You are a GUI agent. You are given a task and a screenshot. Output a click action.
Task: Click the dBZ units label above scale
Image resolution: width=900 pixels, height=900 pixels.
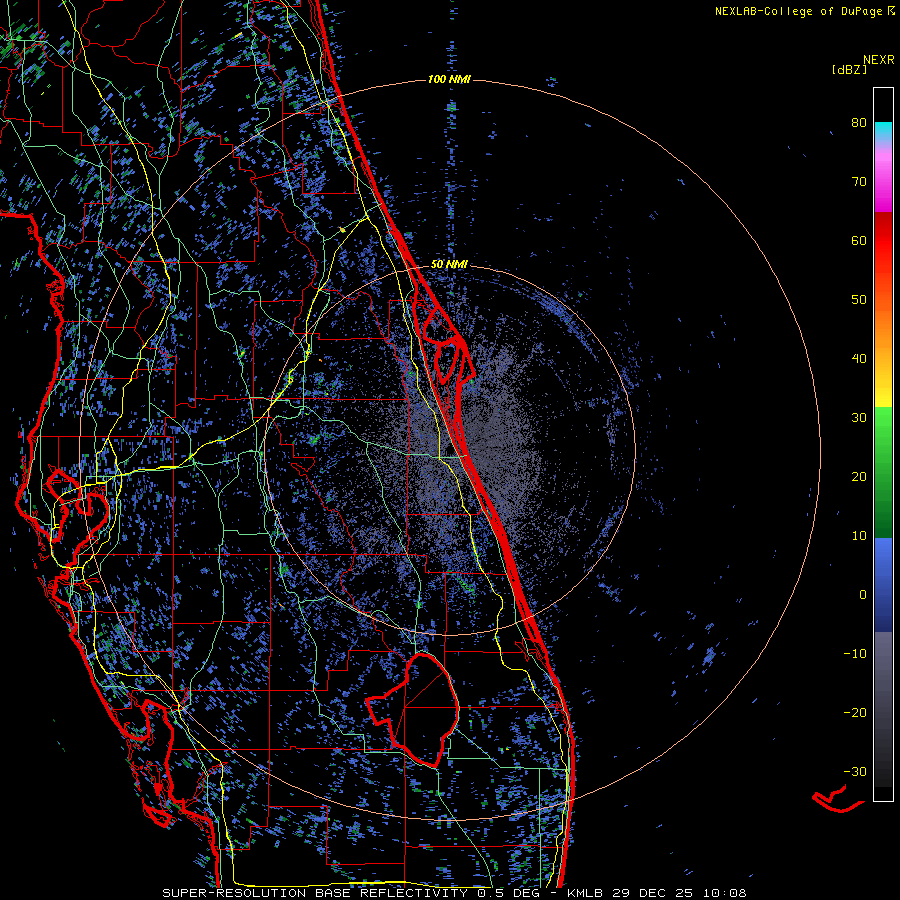click(849, 69)
